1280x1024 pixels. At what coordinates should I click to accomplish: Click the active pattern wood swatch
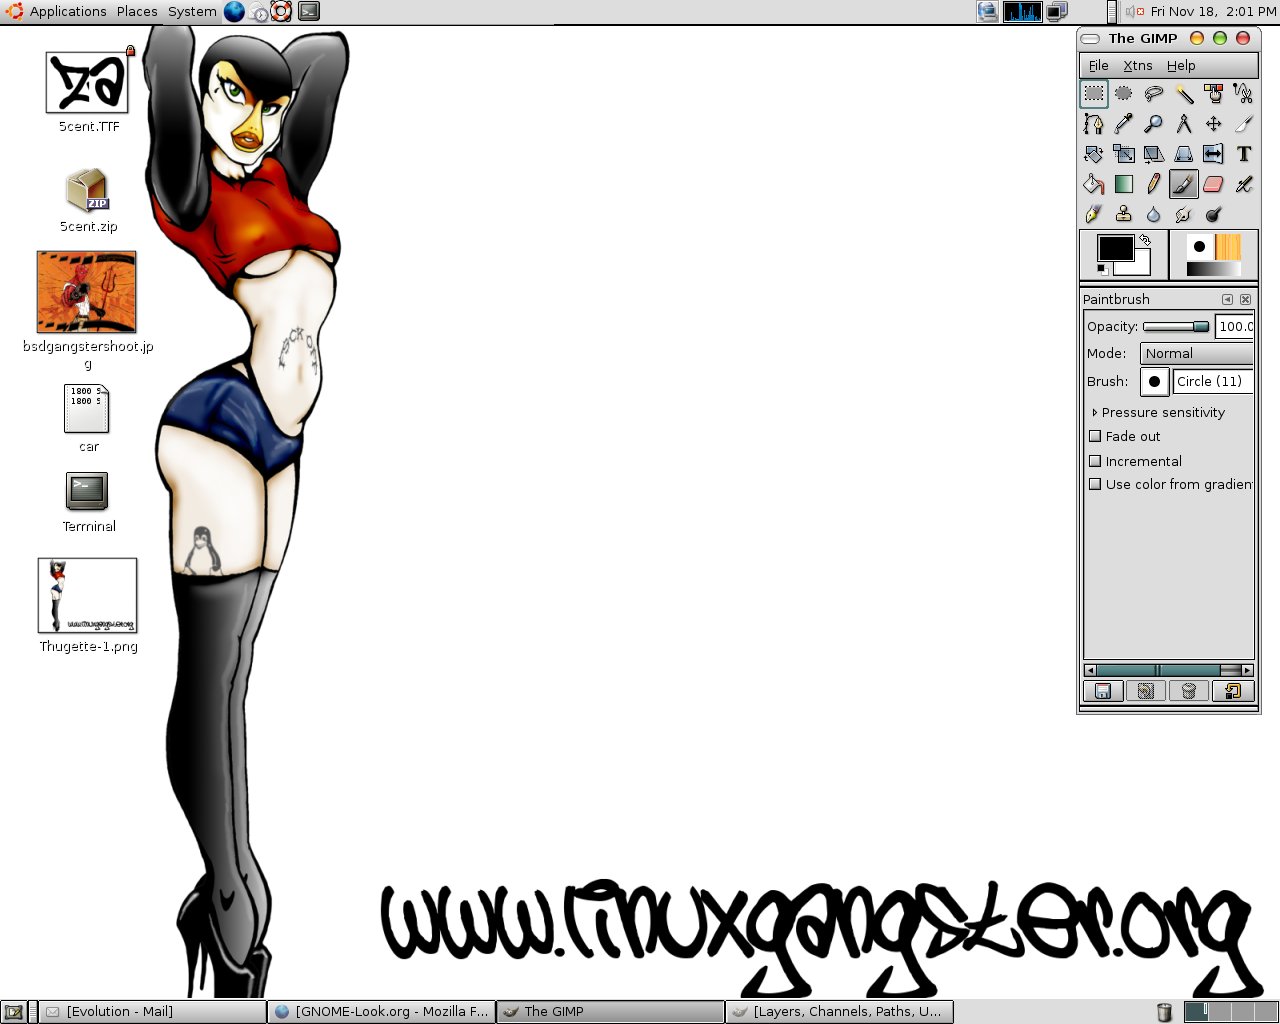(1228, 247)
